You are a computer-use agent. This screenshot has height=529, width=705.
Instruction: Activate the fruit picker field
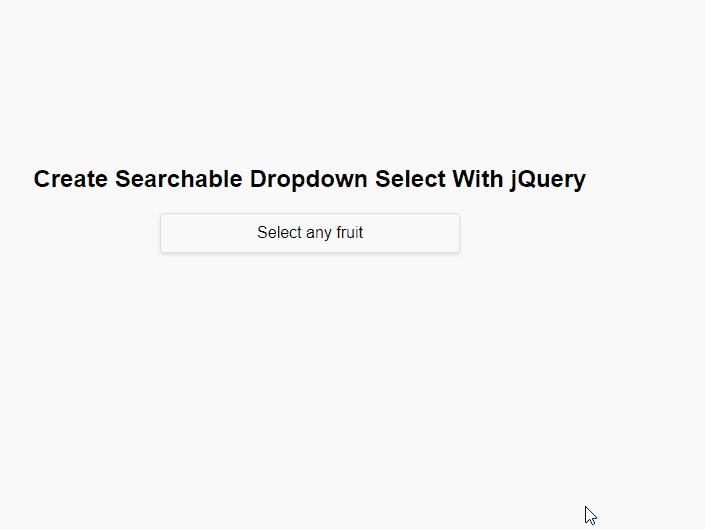click(310, 233)
